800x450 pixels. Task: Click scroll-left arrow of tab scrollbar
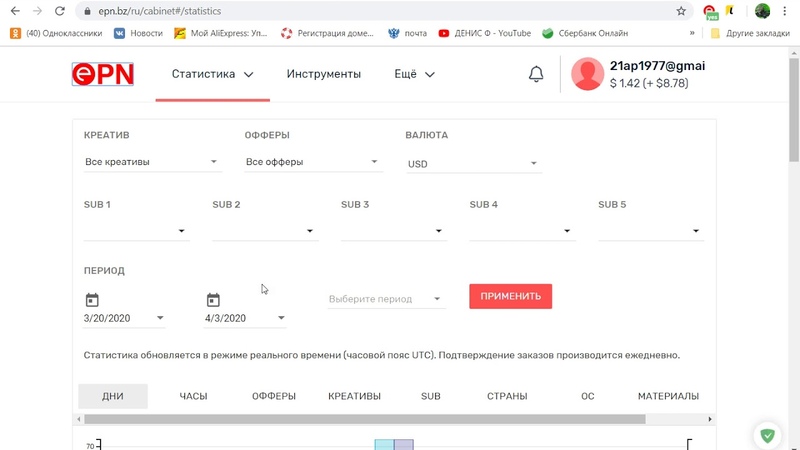[x=79, y=419]
